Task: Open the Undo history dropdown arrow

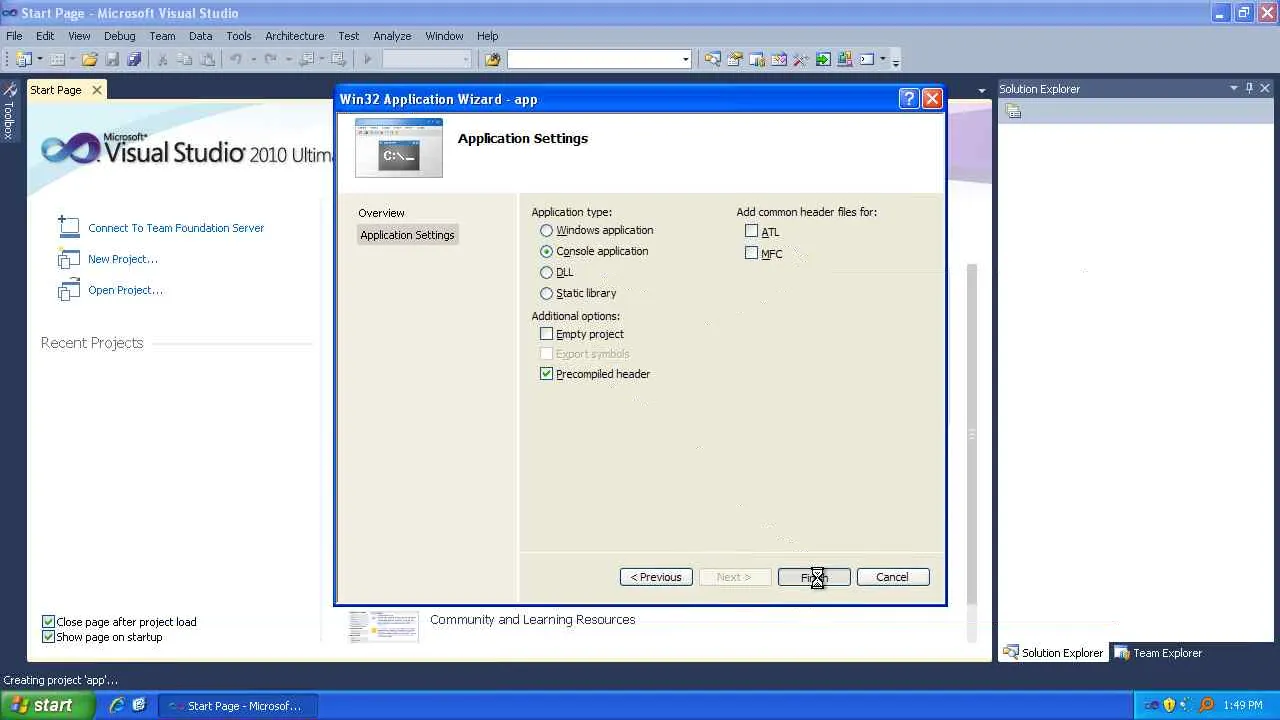Action: pos(252,59)
